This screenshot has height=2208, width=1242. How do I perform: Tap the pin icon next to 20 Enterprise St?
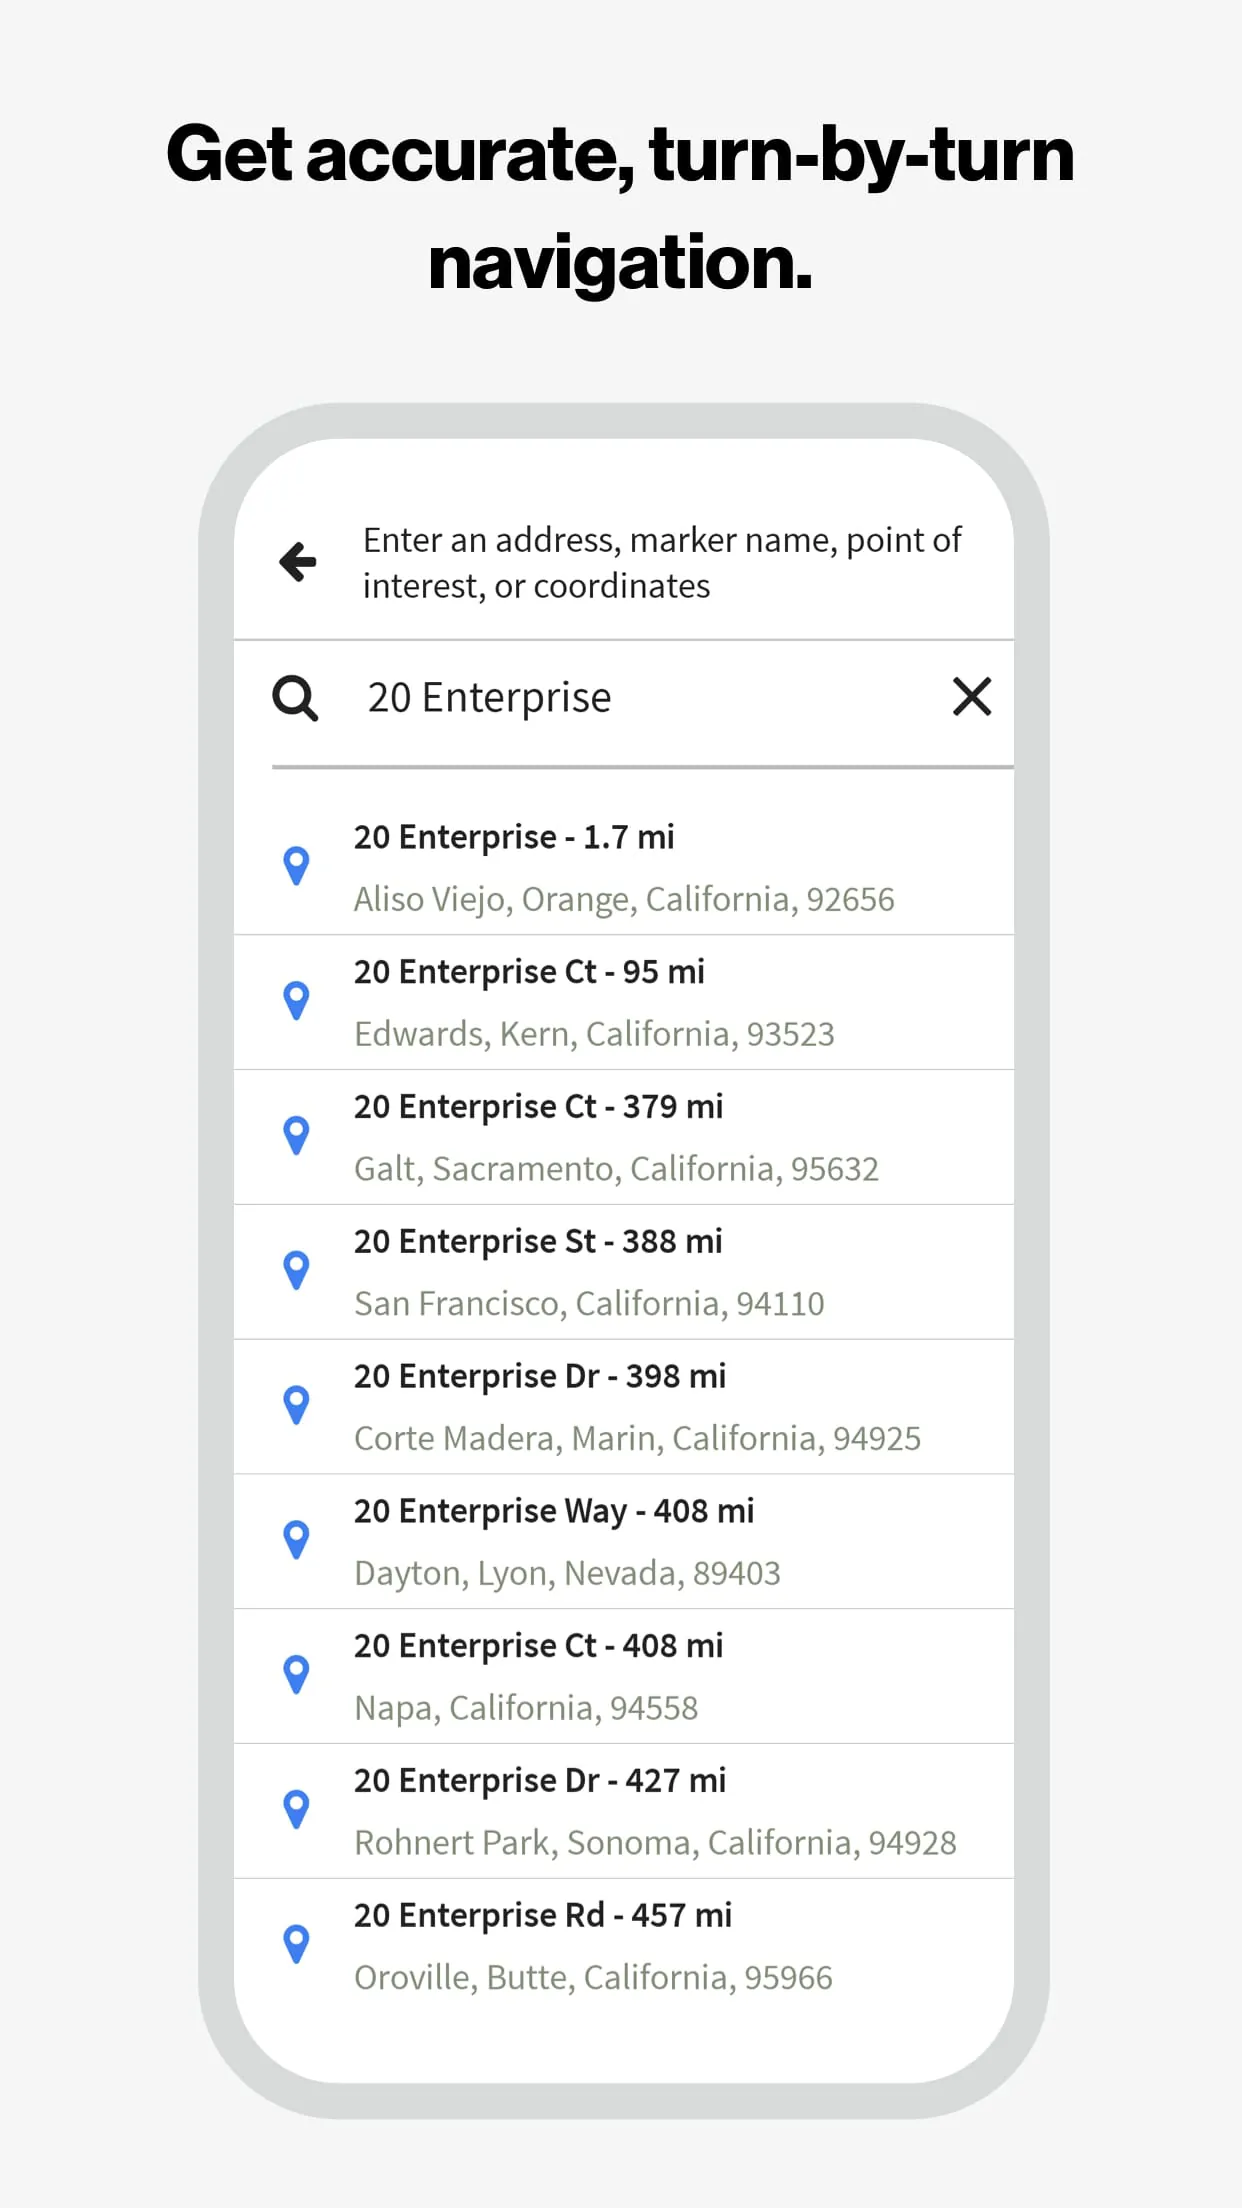[x=297, y=1269]
